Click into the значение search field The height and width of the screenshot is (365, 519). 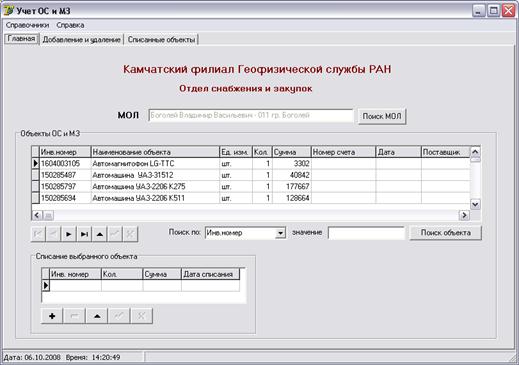(x=366, y=233)
